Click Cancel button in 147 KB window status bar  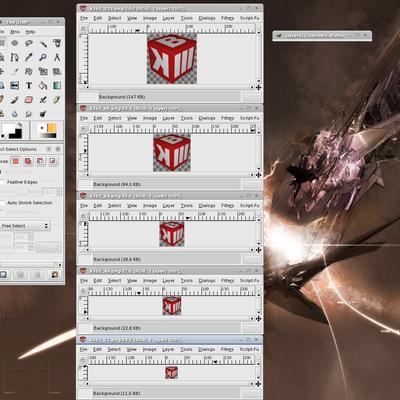pos(252,97)
